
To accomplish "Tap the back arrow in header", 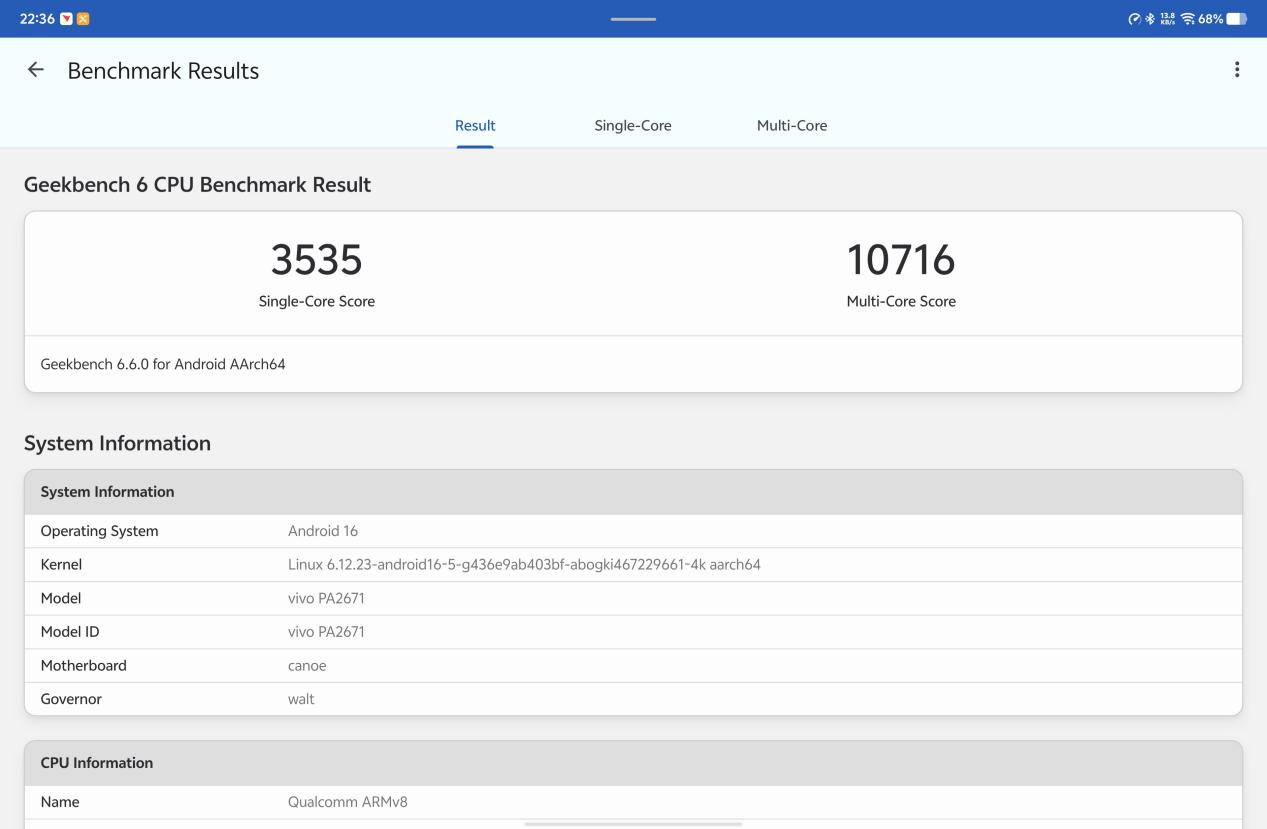I will pyautogui.click(x=36, y=70).
